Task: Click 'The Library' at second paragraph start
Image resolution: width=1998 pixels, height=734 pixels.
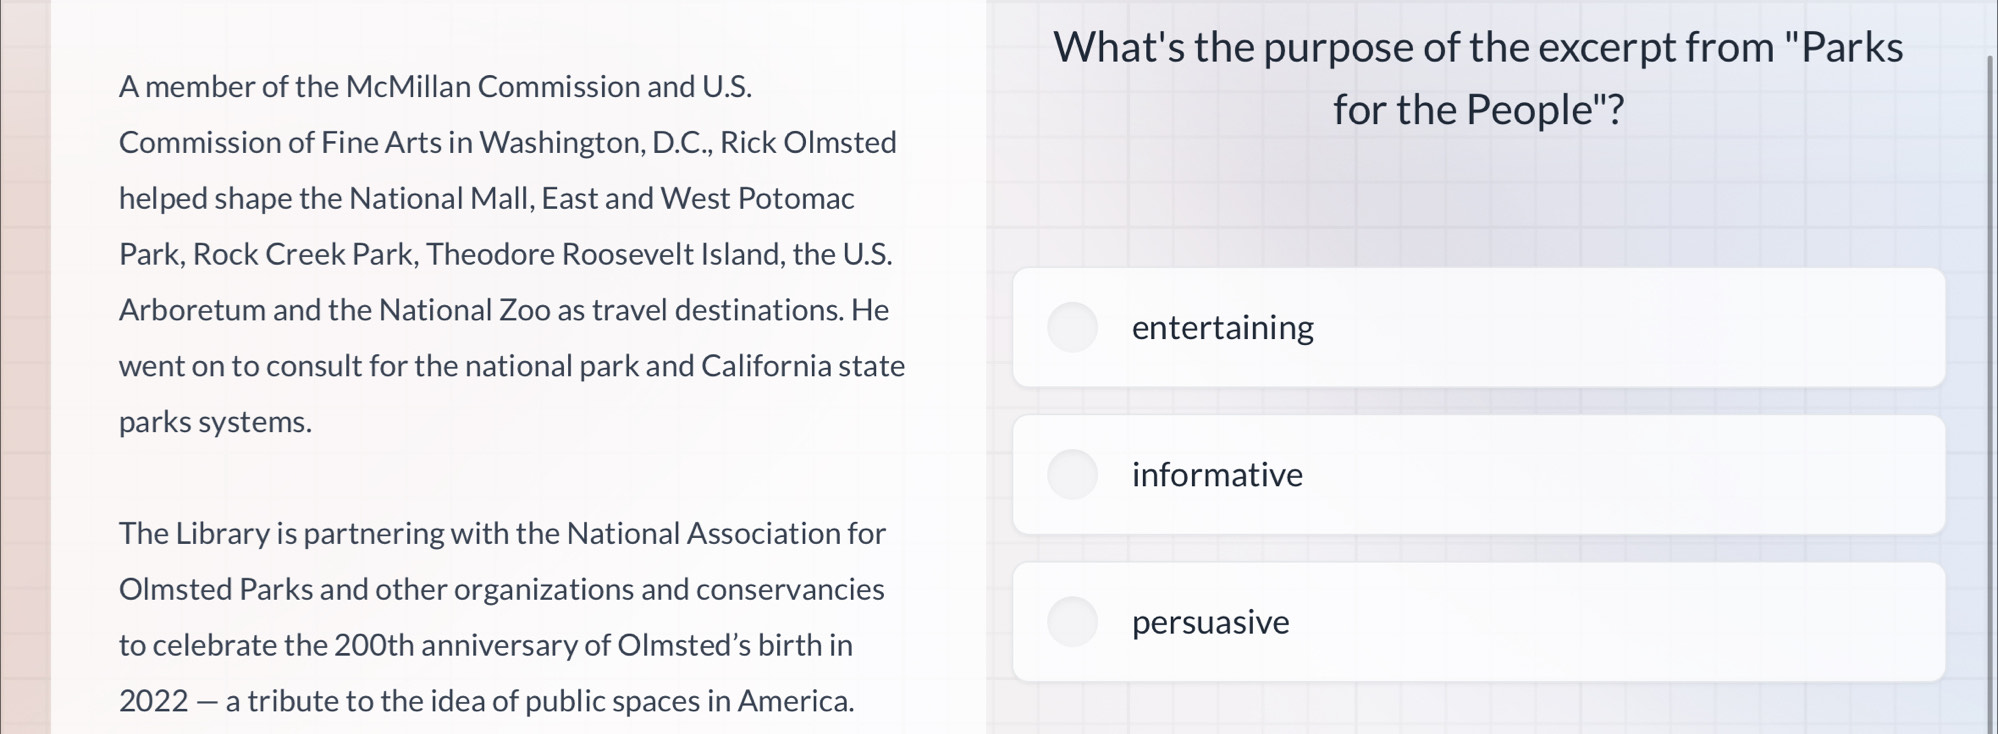Action: pyautogui.click(x=195, y=534)
